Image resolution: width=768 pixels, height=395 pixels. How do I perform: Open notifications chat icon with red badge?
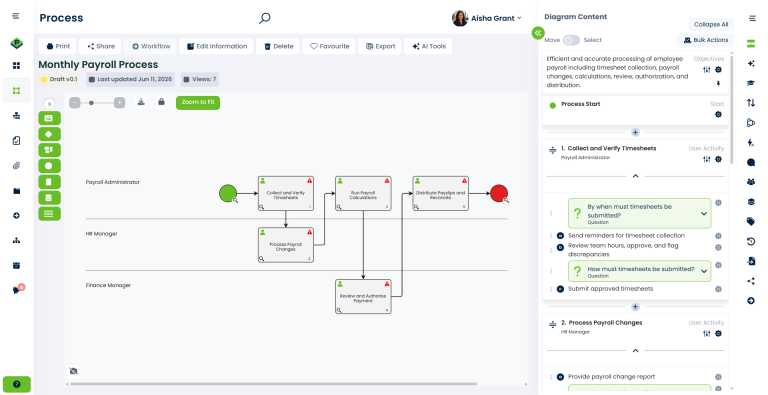pyautogui.click(x=18, y=290)
